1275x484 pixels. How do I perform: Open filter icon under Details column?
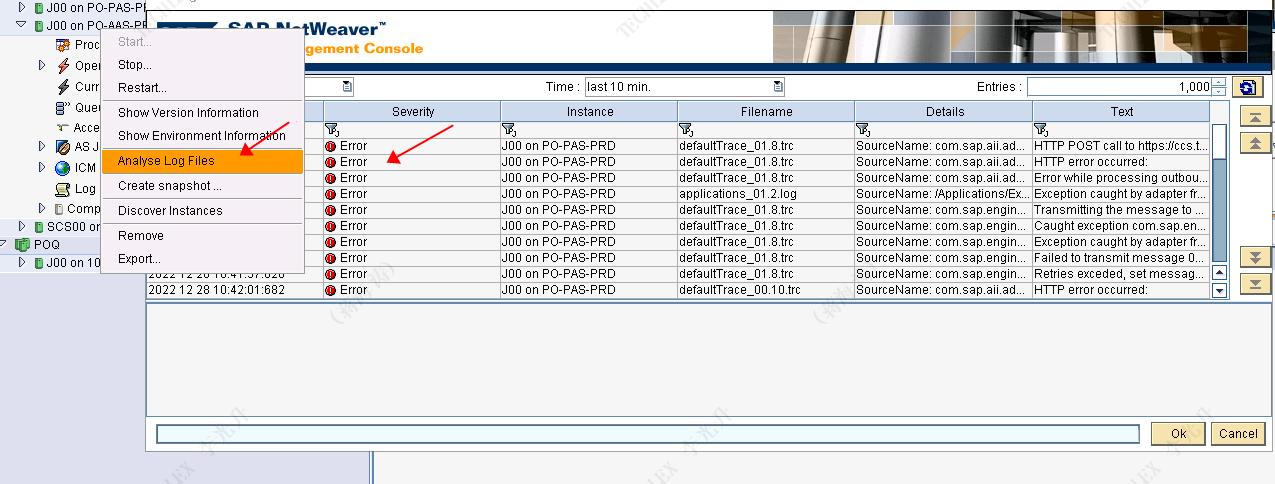pyautogui.click(x=863, y=130)
